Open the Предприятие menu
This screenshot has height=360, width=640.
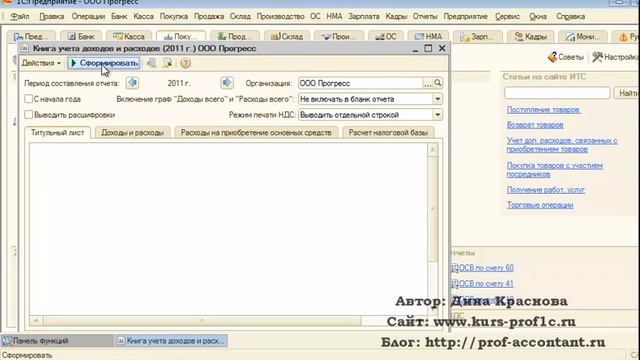coord(465,16)
